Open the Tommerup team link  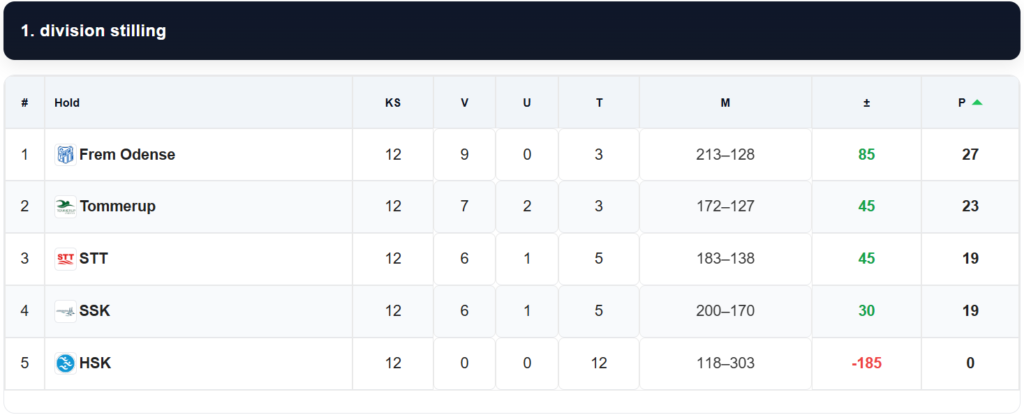point(117,207)
